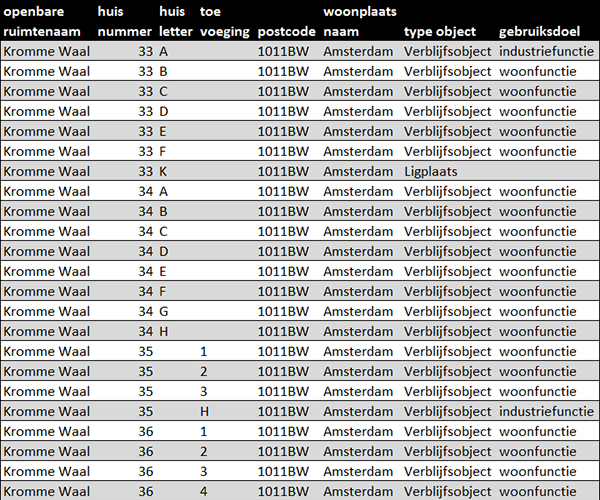Click the 'type object' column header

click(x=440, y=31)
